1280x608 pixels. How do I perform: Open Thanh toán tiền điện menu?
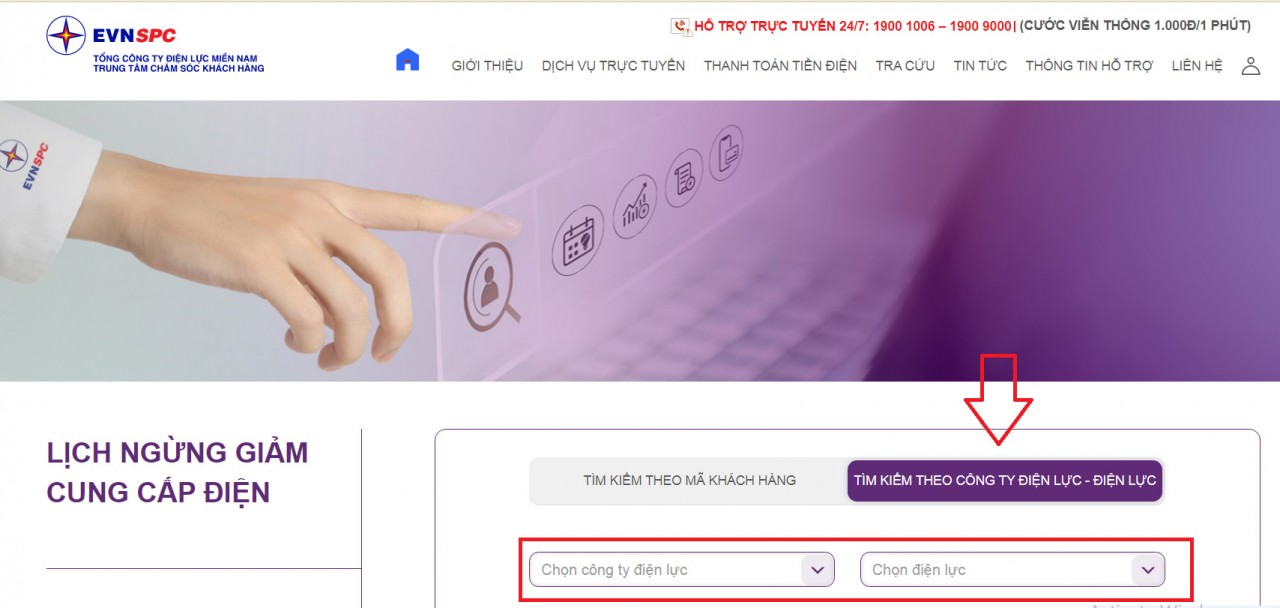pyautogui.click(x=780, y=66)
